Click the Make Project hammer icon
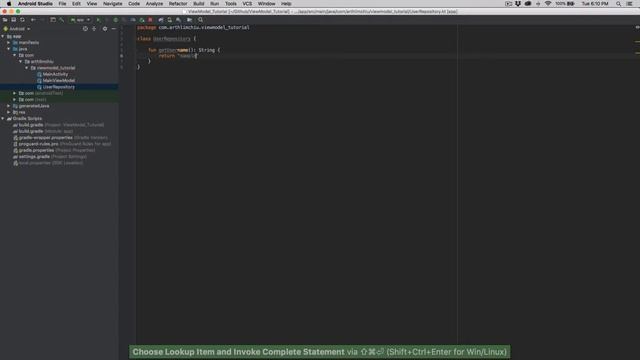 [x=62, y=20]
